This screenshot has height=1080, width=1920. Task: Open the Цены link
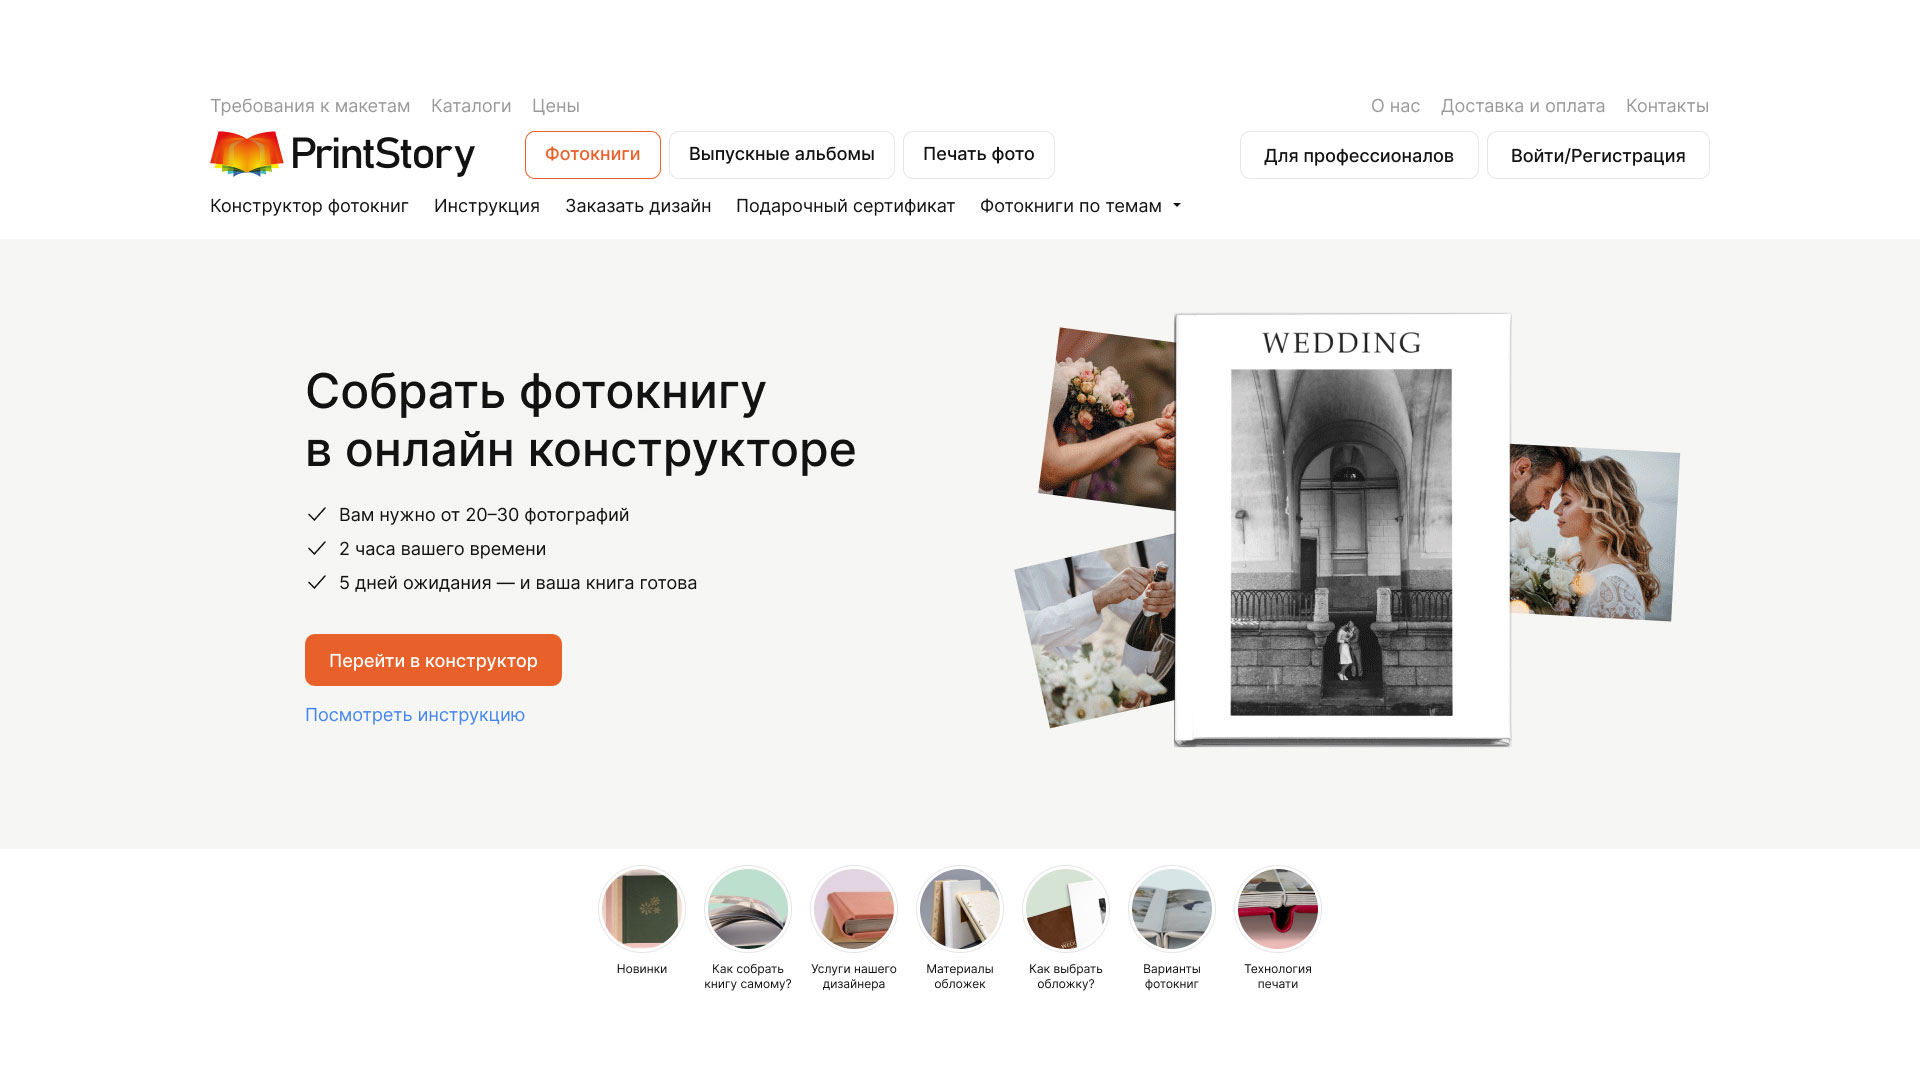[556, 106]
